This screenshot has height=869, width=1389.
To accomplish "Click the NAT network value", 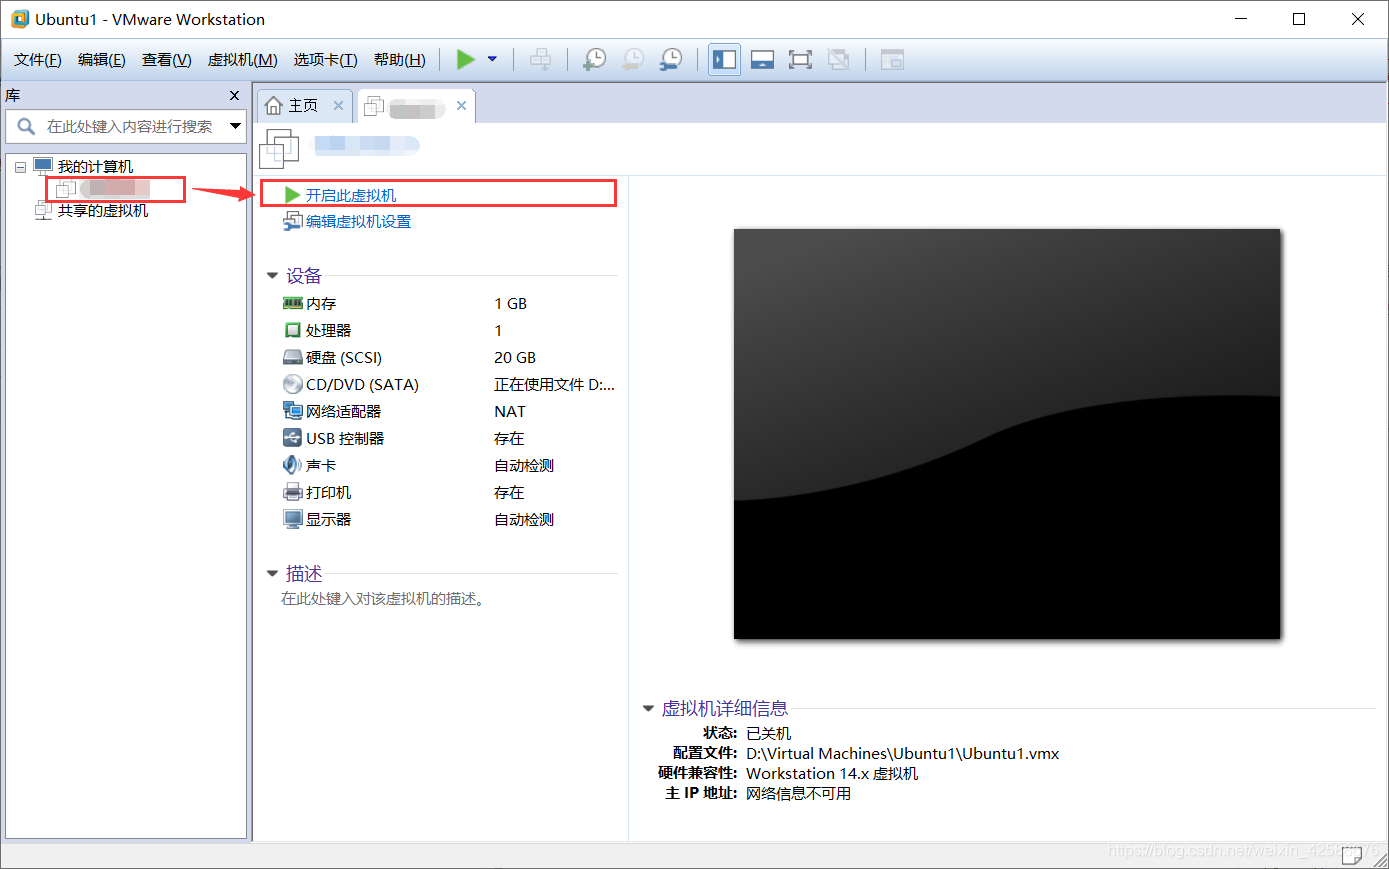I will click(510, 412).
